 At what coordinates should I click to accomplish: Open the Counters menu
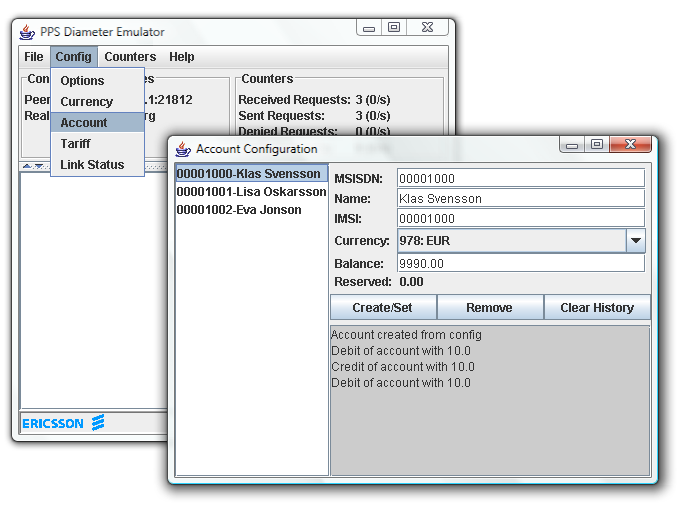130,57
